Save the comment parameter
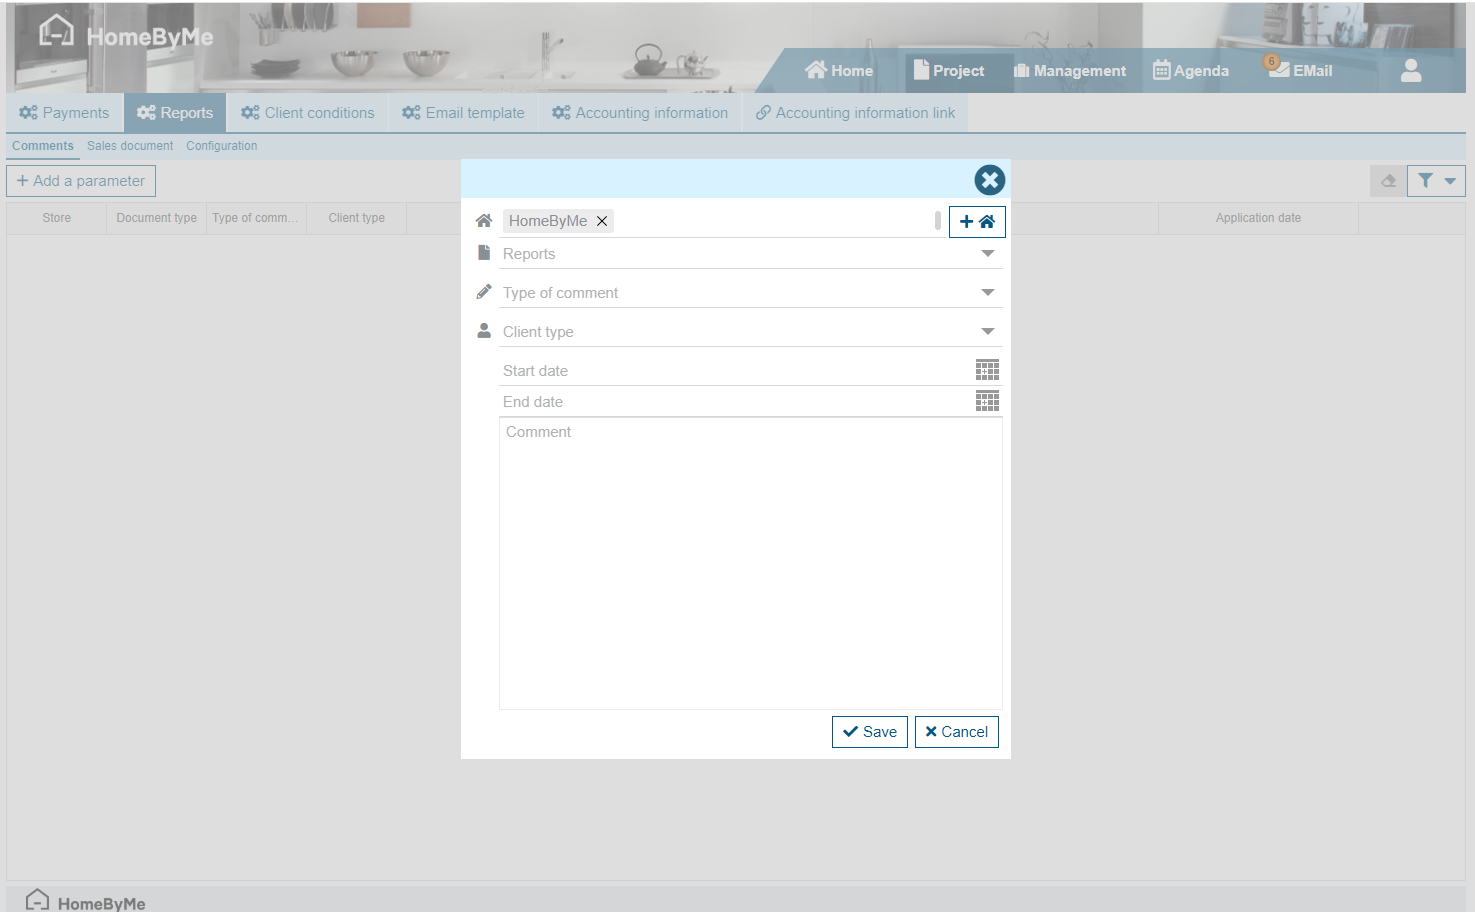The image size is (1475, 912). (x=869, y=732)
